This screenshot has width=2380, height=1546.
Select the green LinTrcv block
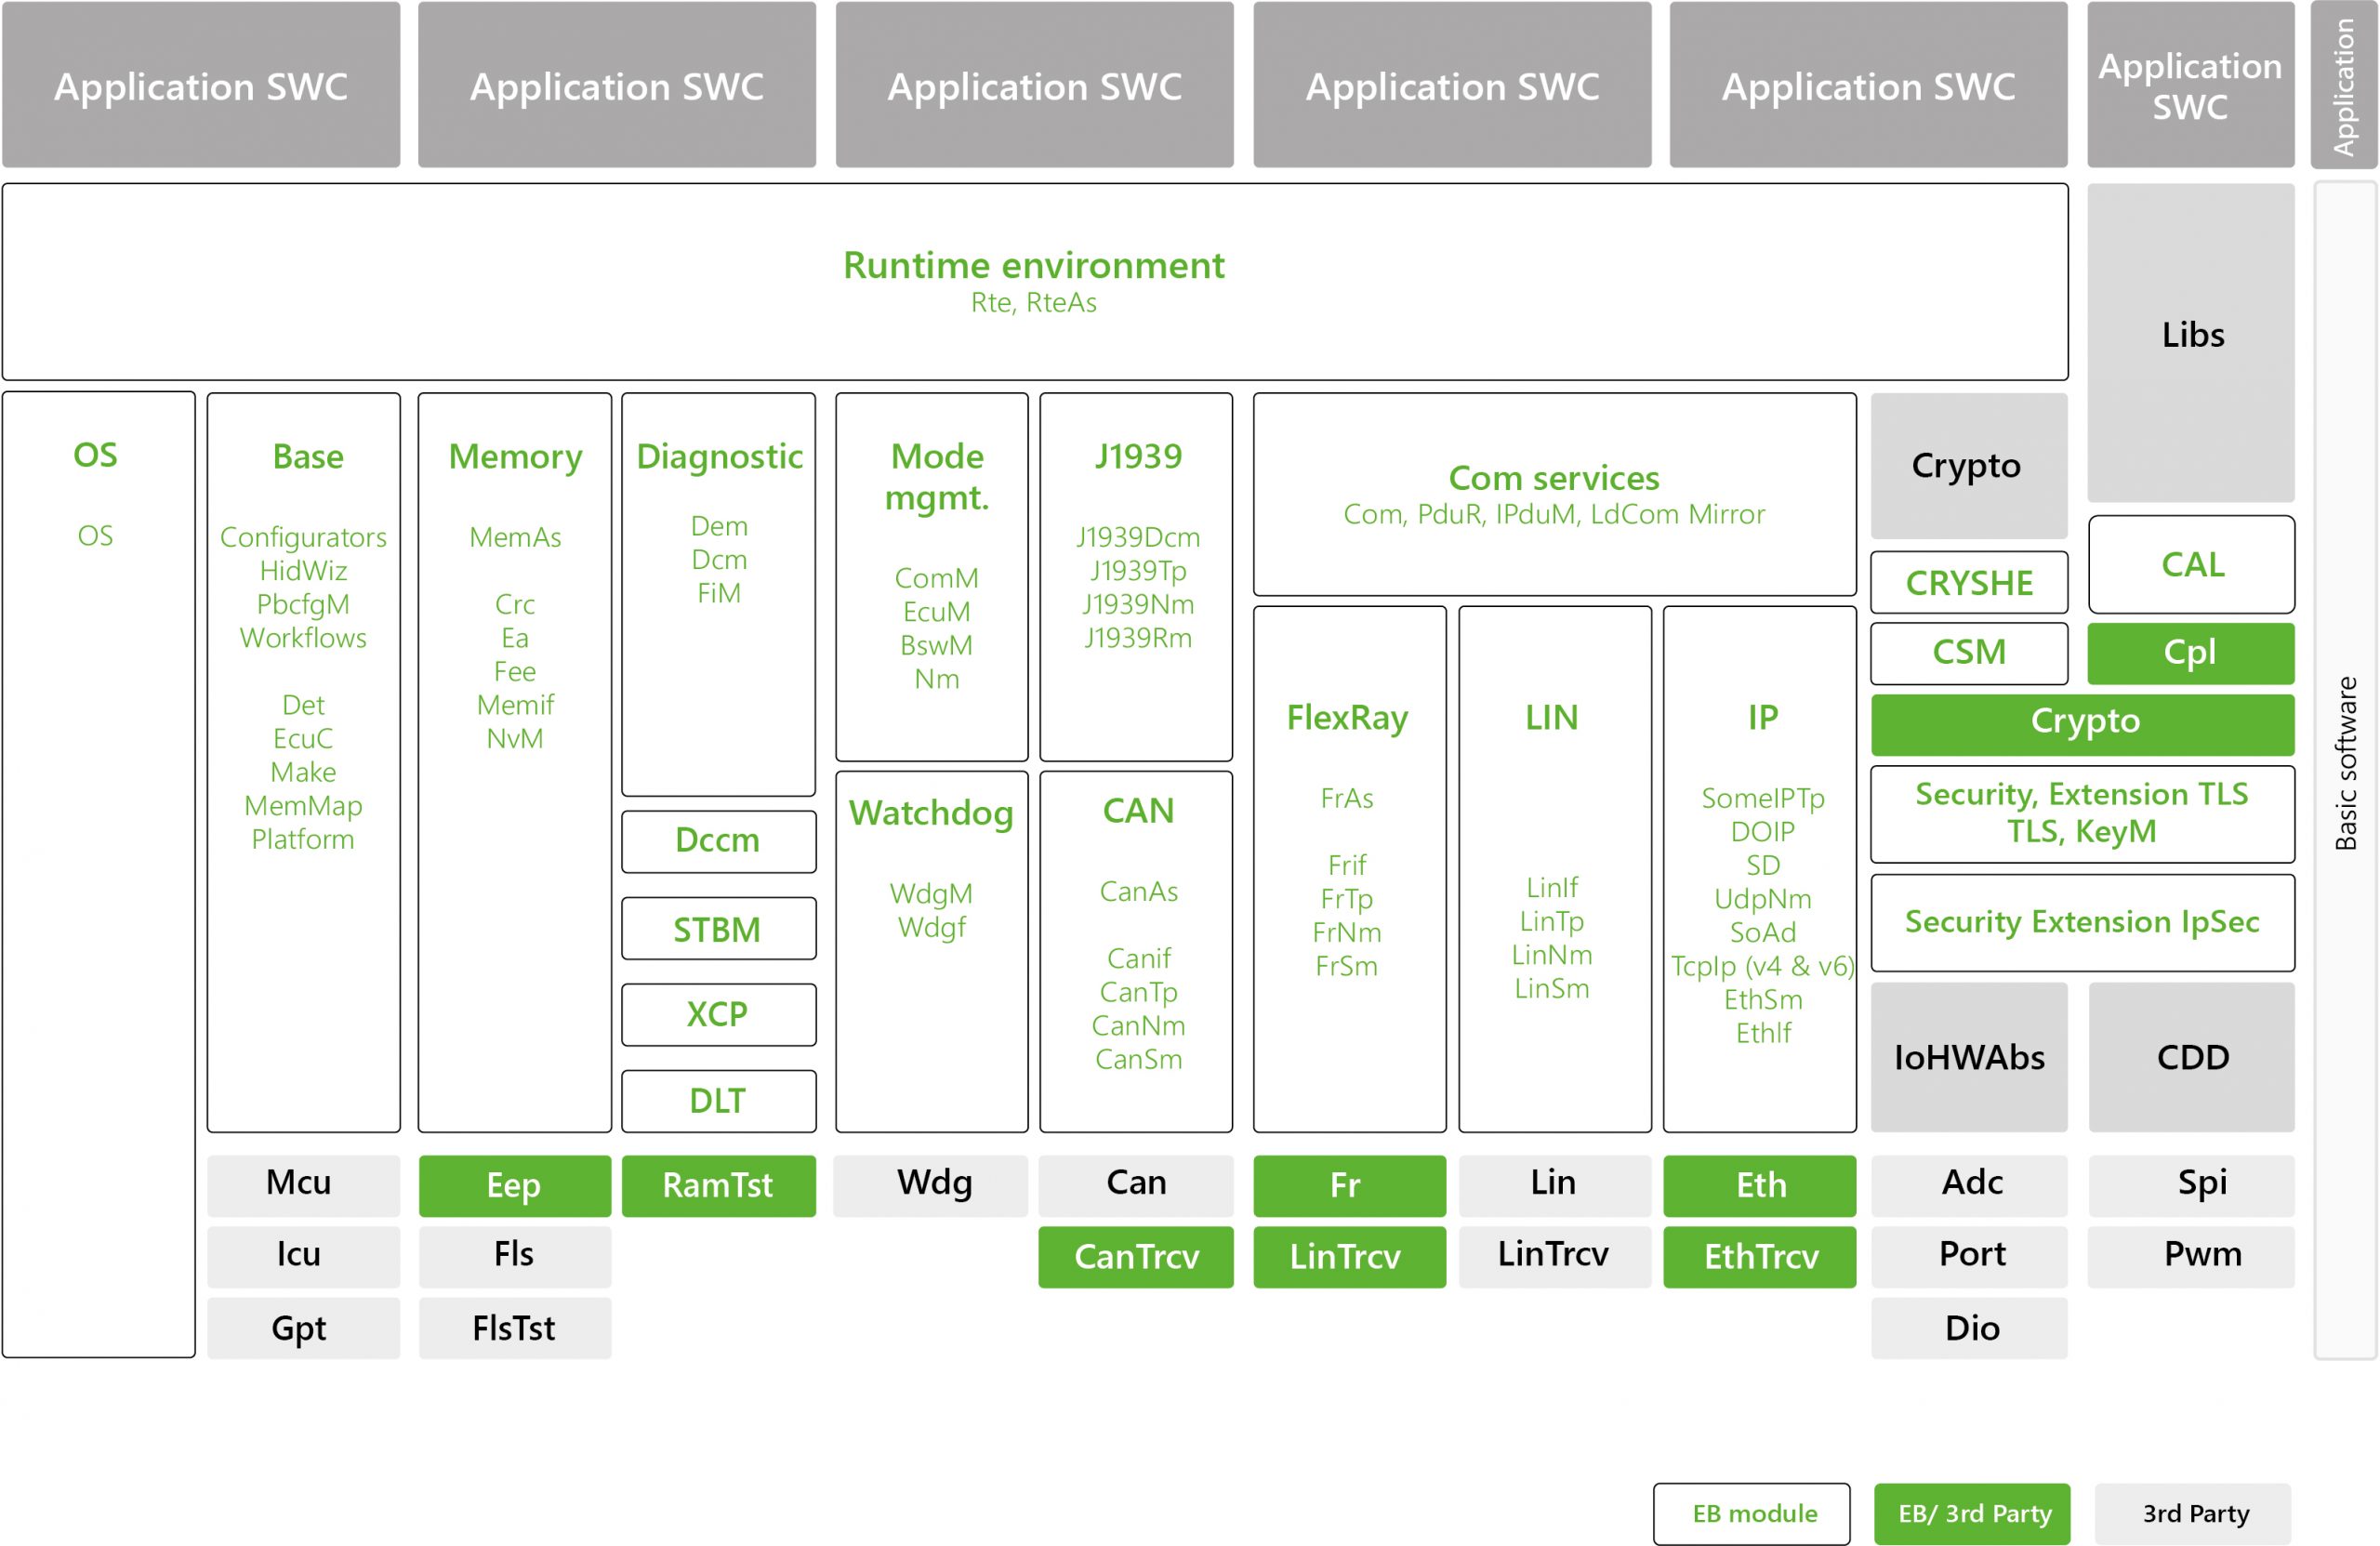[1349, 1256]
